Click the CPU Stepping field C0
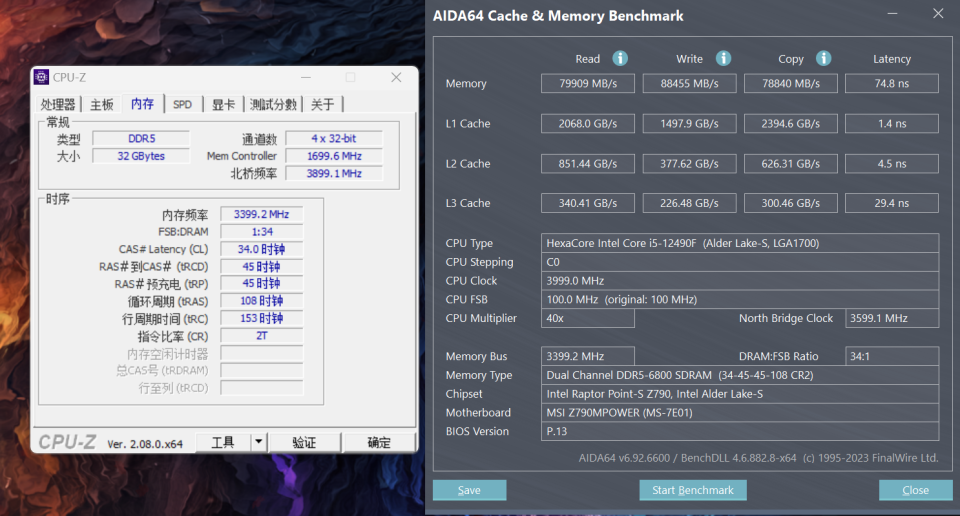The image size is (960, 516). coord(740,262)
